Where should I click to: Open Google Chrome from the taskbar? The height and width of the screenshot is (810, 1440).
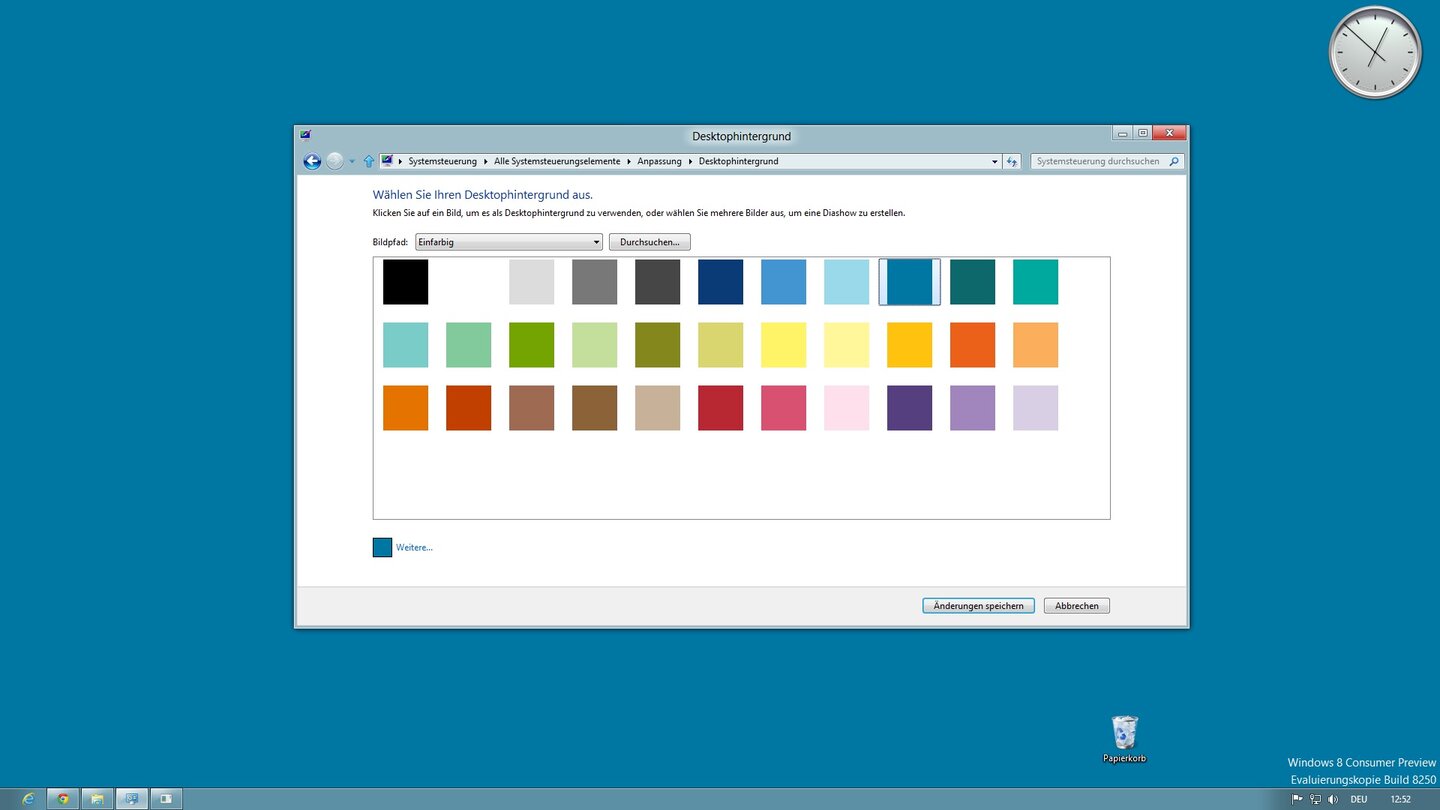point(63,799)
